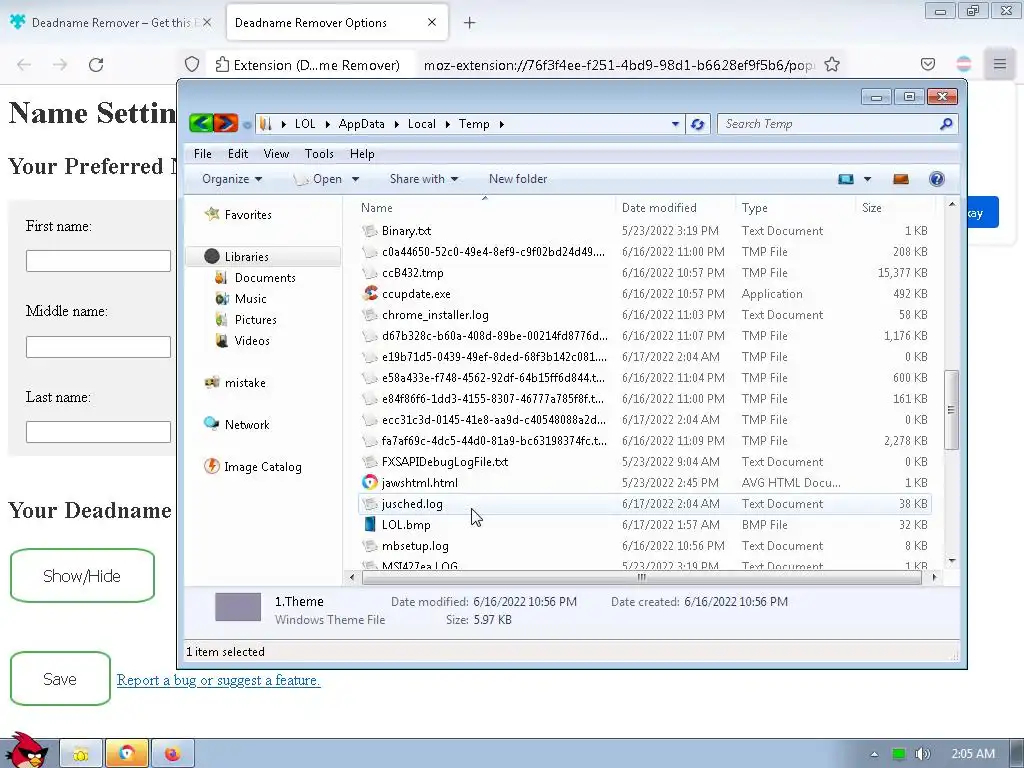Open Report a bug or suggest a feature link

pyautogui.click(x=218, y=680)
